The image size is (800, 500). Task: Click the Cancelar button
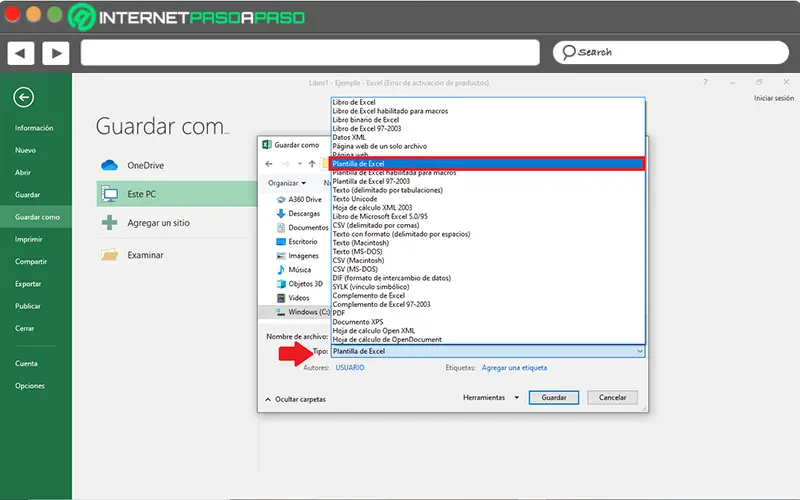point(612,397)
